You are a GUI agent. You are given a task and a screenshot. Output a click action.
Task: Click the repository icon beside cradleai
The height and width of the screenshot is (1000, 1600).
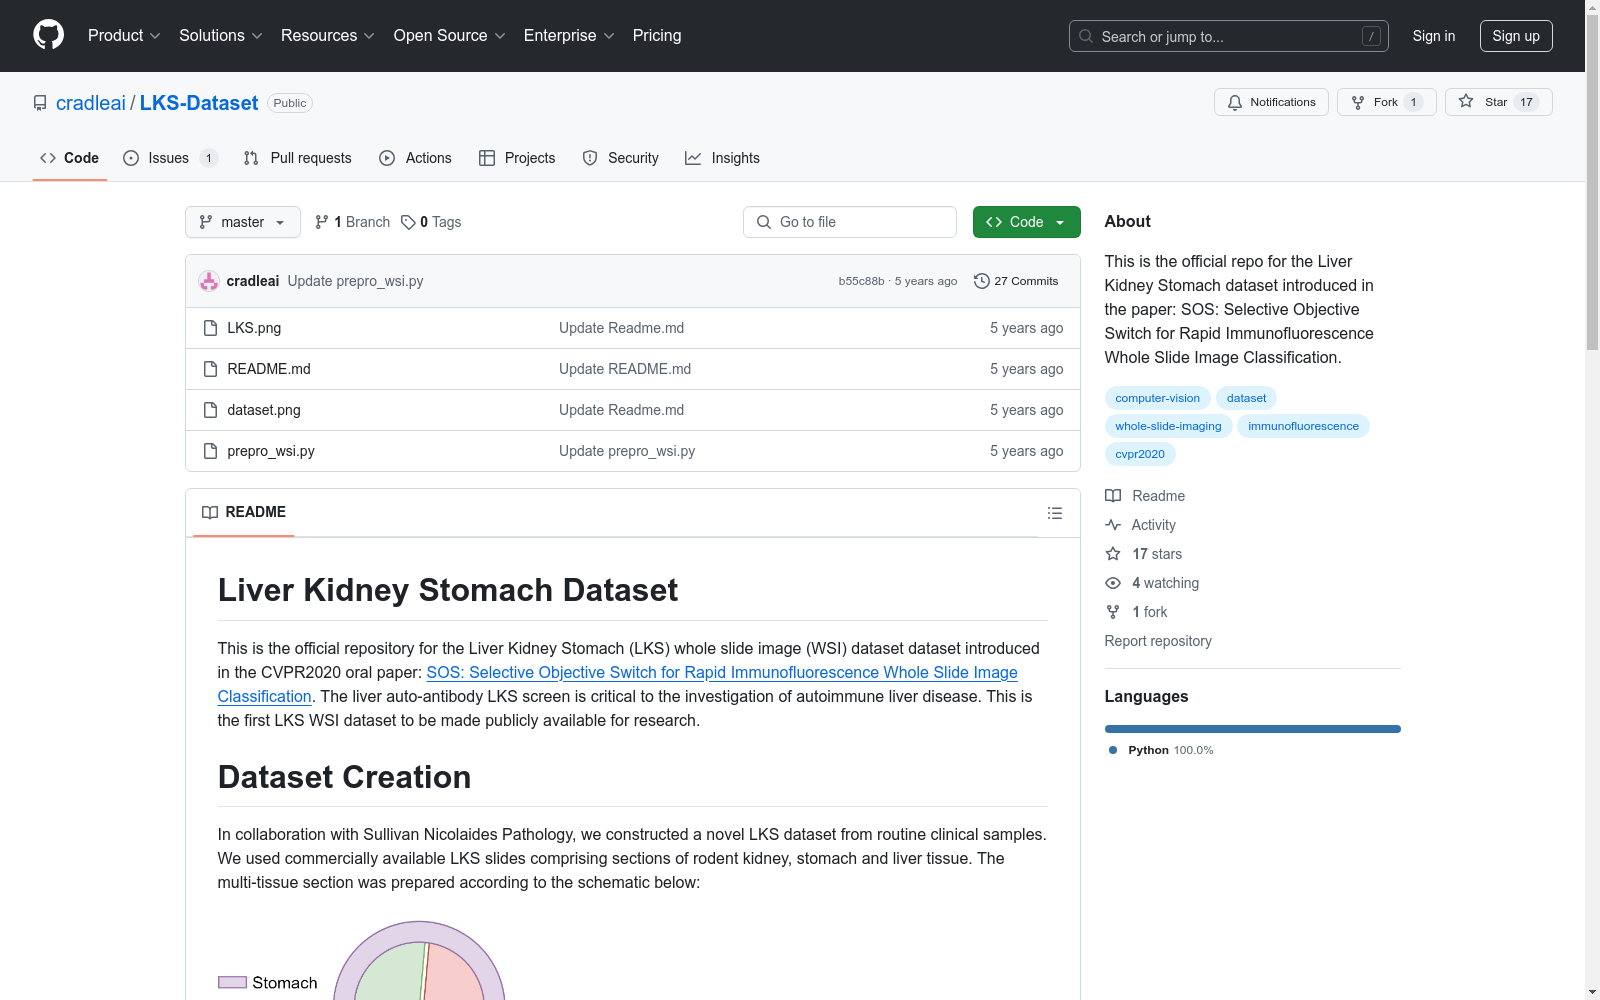tap(40, 103)
